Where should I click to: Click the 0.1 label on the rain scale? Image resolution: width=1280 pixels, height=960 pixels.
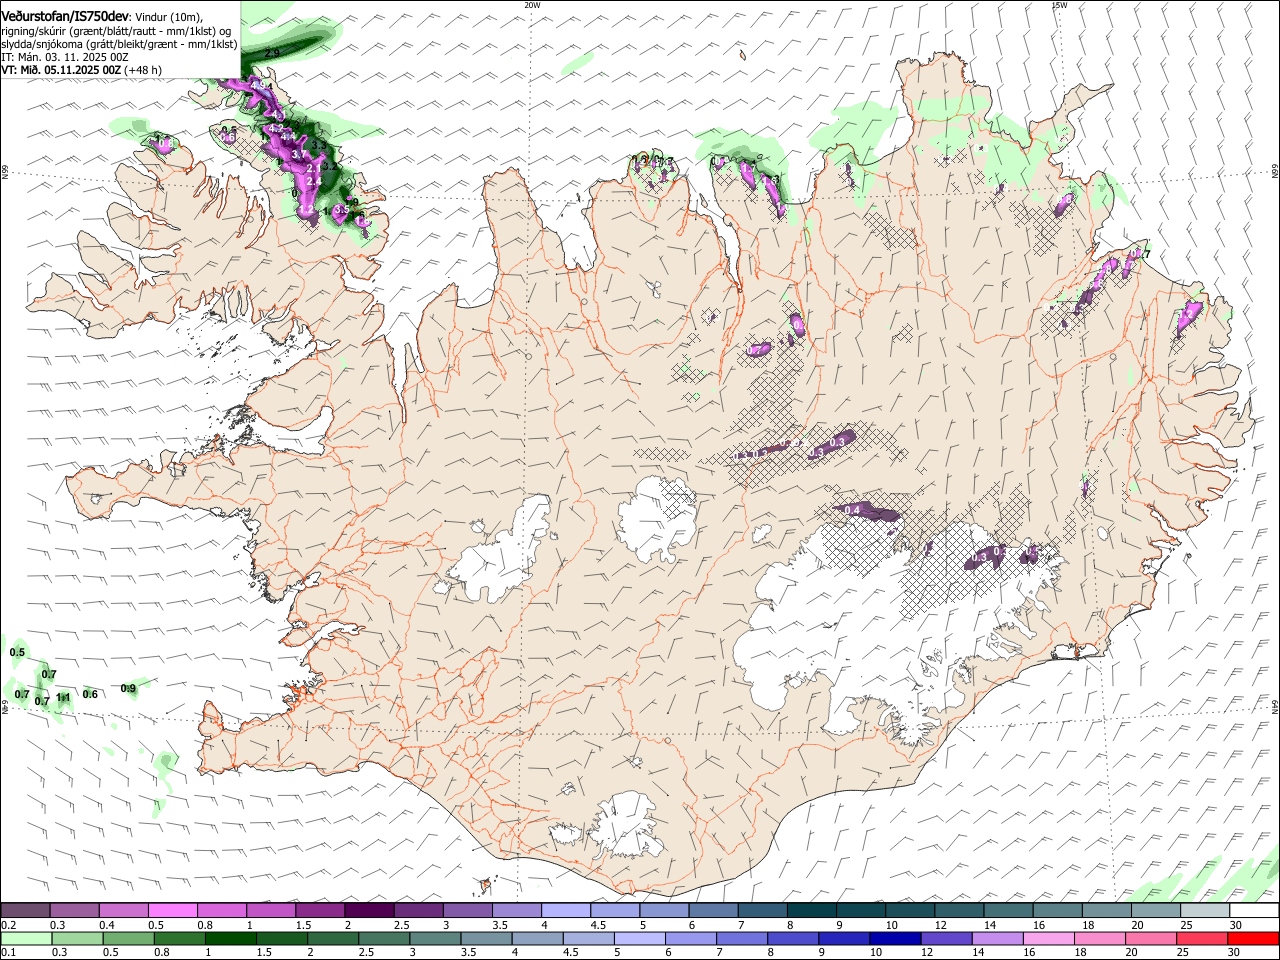click(9, 953)
